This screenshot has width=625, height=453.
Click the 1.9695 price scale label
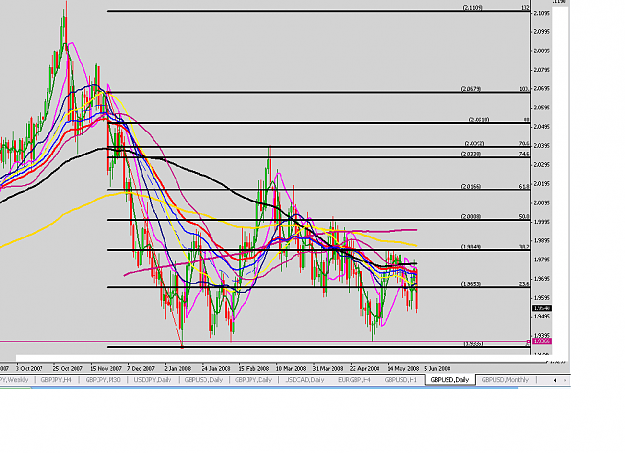[x=542, y=279]
